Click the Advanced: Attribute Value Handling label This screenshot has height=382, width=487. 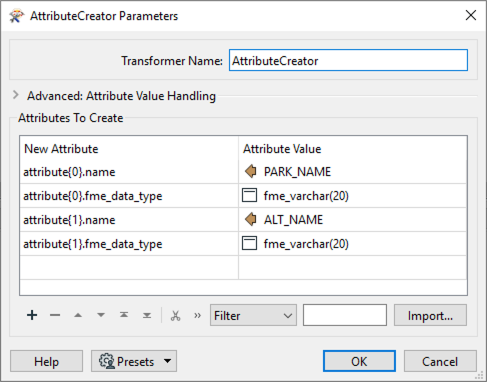point(121,96)
